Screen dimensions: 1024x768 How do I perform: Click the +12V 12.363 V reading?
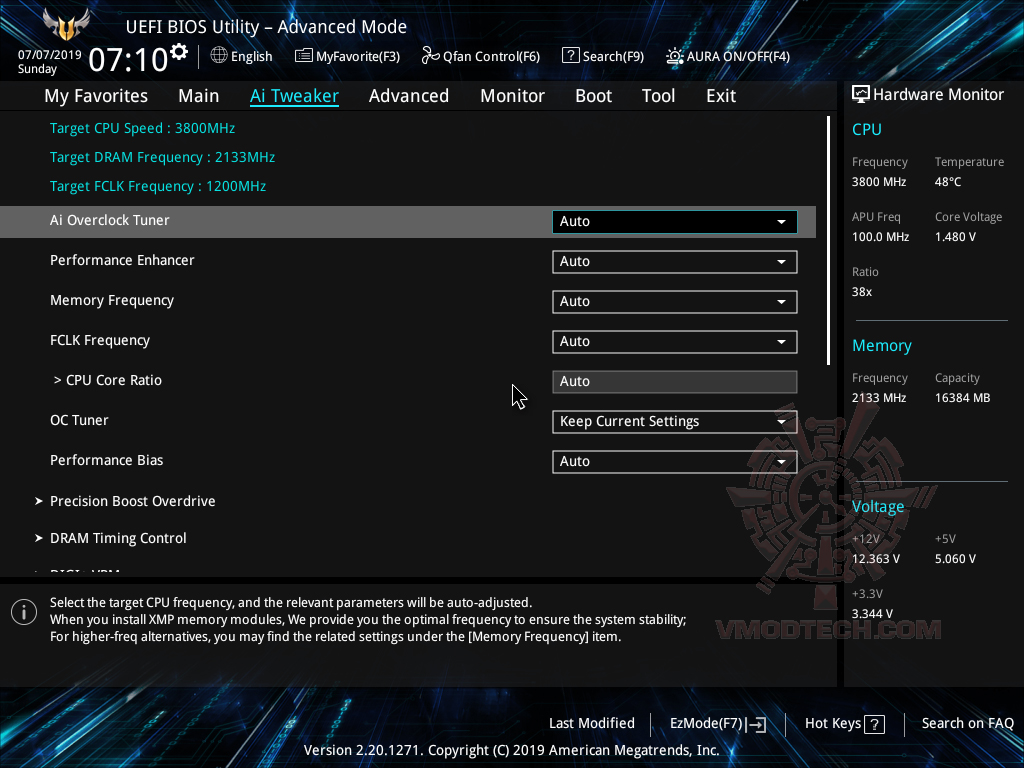tap(876, 559)
